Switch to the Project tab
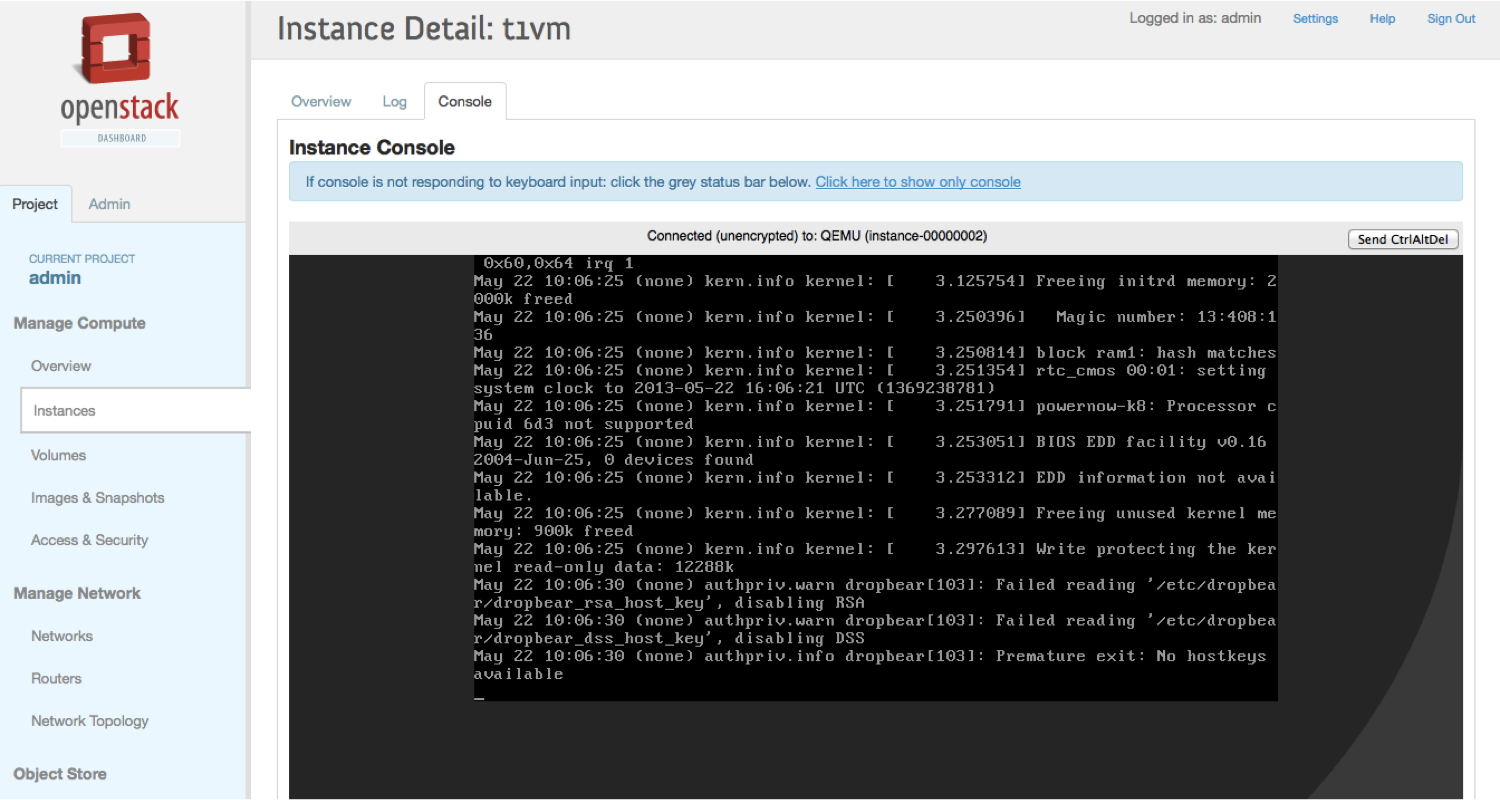This screenshot has height=800, width=1500. tap(35, 204)
